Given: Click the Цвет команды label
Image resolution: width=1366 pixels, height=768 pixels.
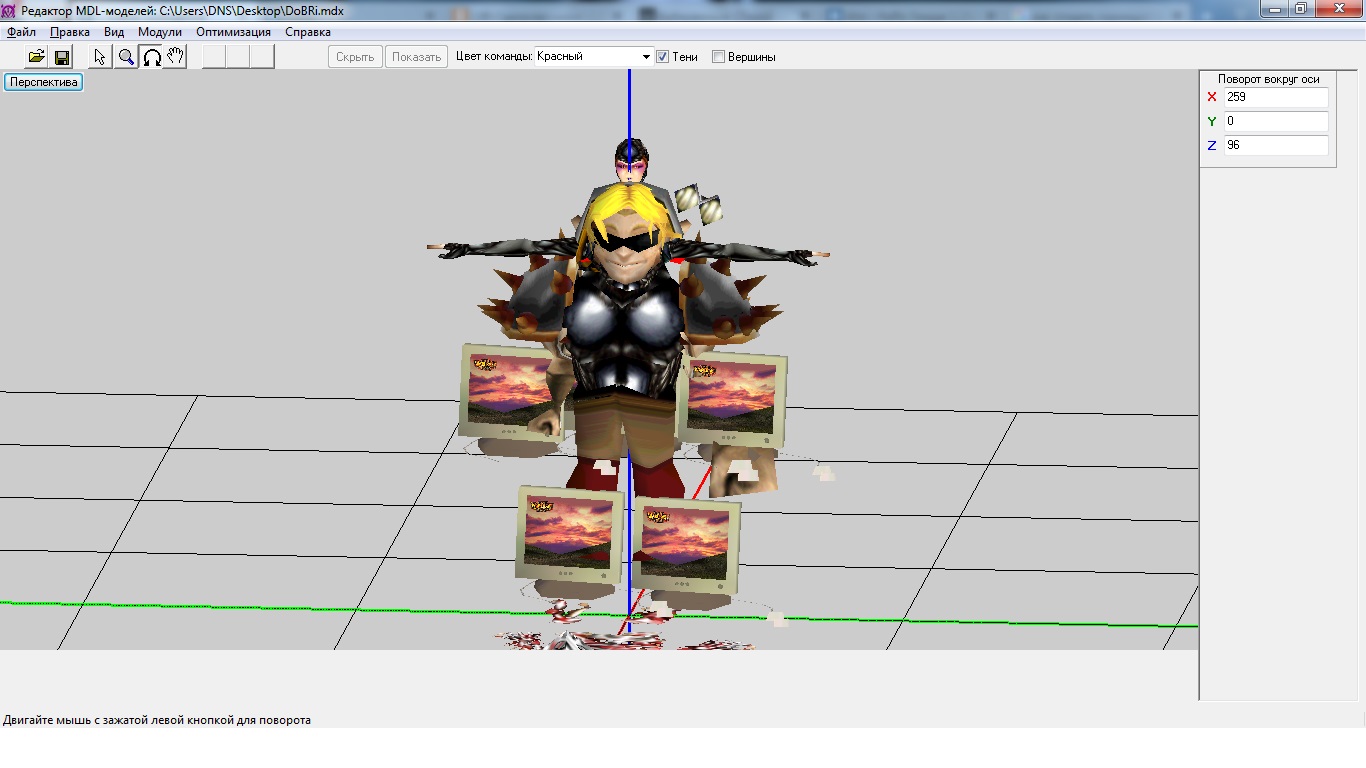Looking at the screenshot, I should [494, 57].
